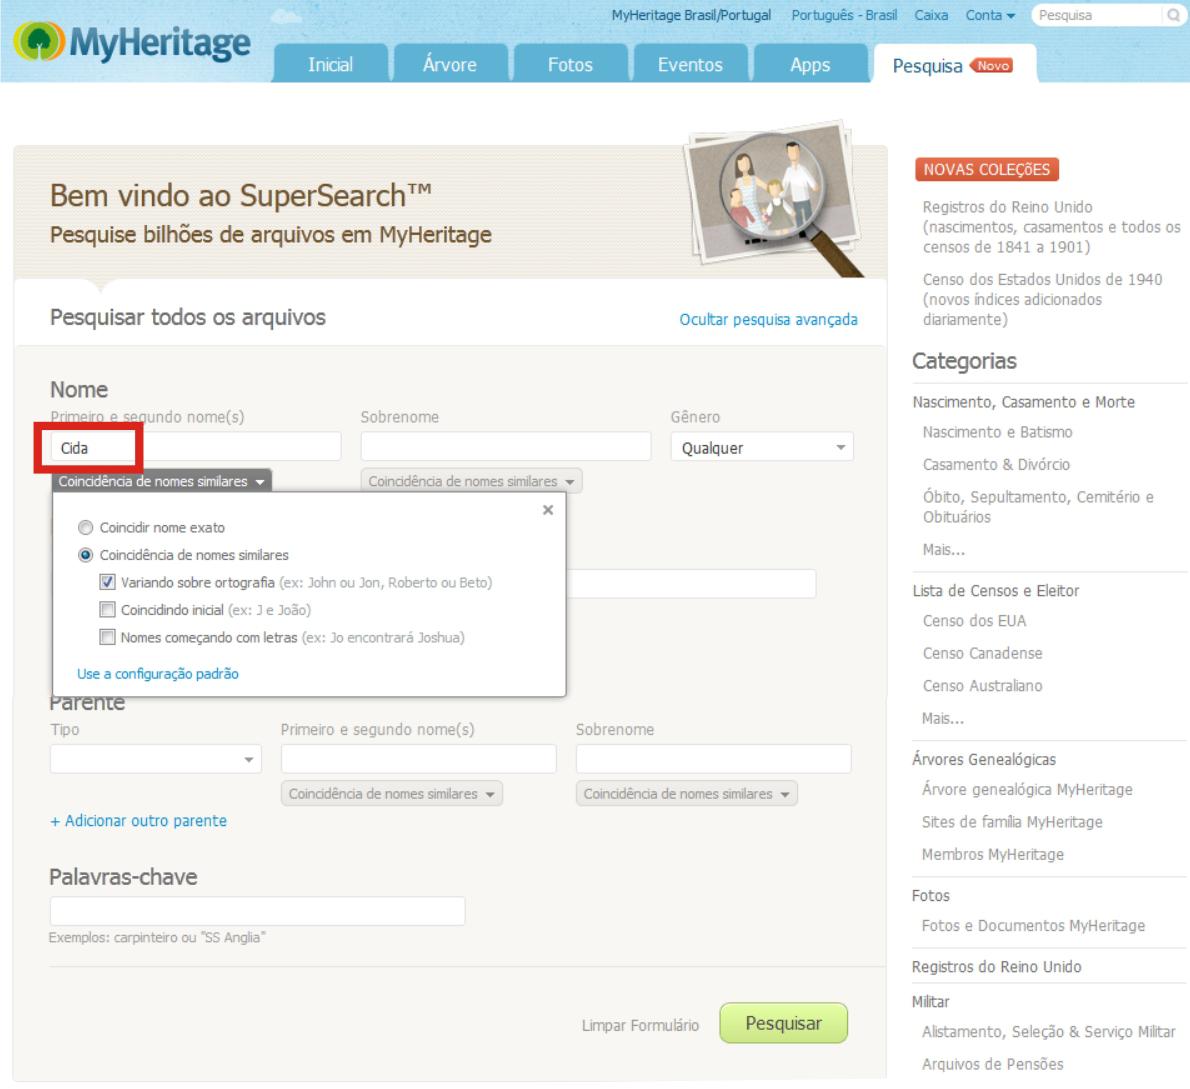Open the Apps tab
The width and height of the screenshot is (1190, 1089).
tap(810, 64)
